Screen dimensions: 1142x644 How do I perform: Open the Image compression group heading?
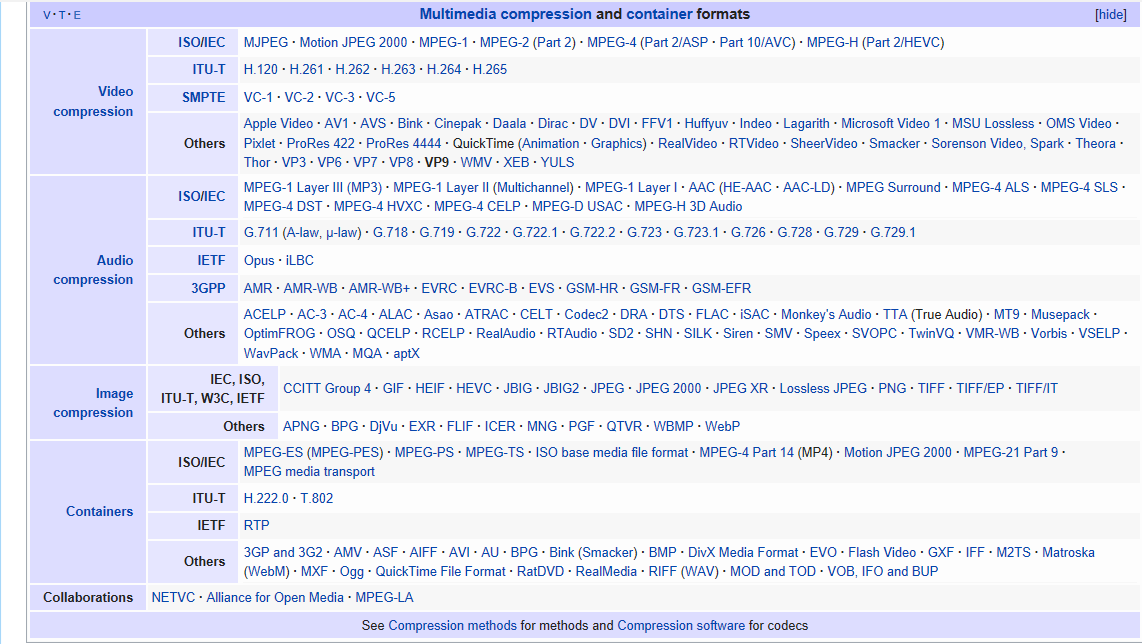coord(93,403)
